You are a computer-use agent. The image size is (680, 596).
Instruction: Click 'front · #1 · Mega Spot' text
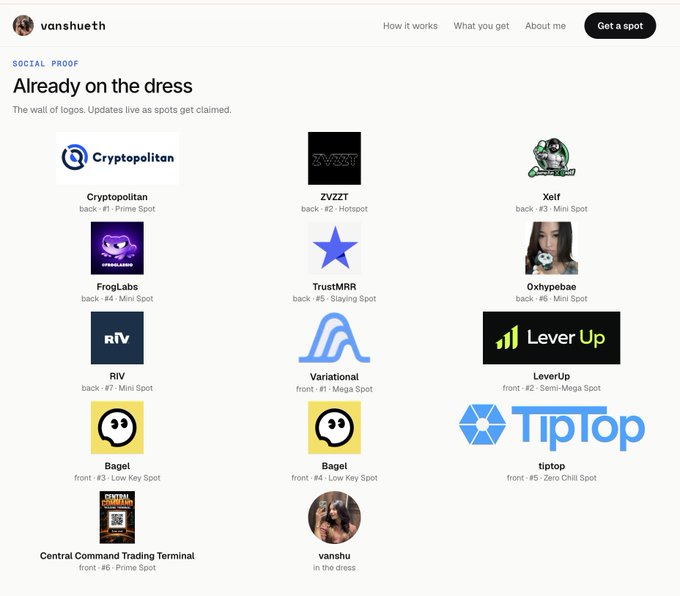tap(334, 389)
